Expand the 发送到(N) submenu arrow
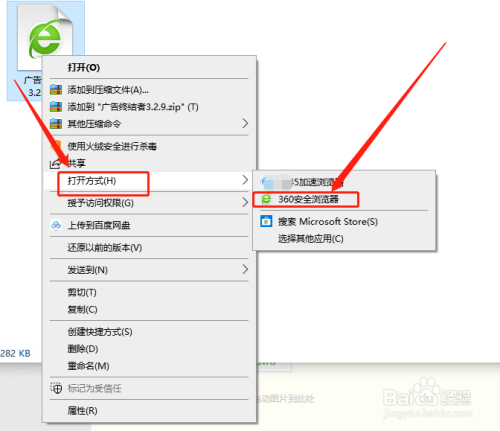This screenshot has width=500, height=431. 245,269
